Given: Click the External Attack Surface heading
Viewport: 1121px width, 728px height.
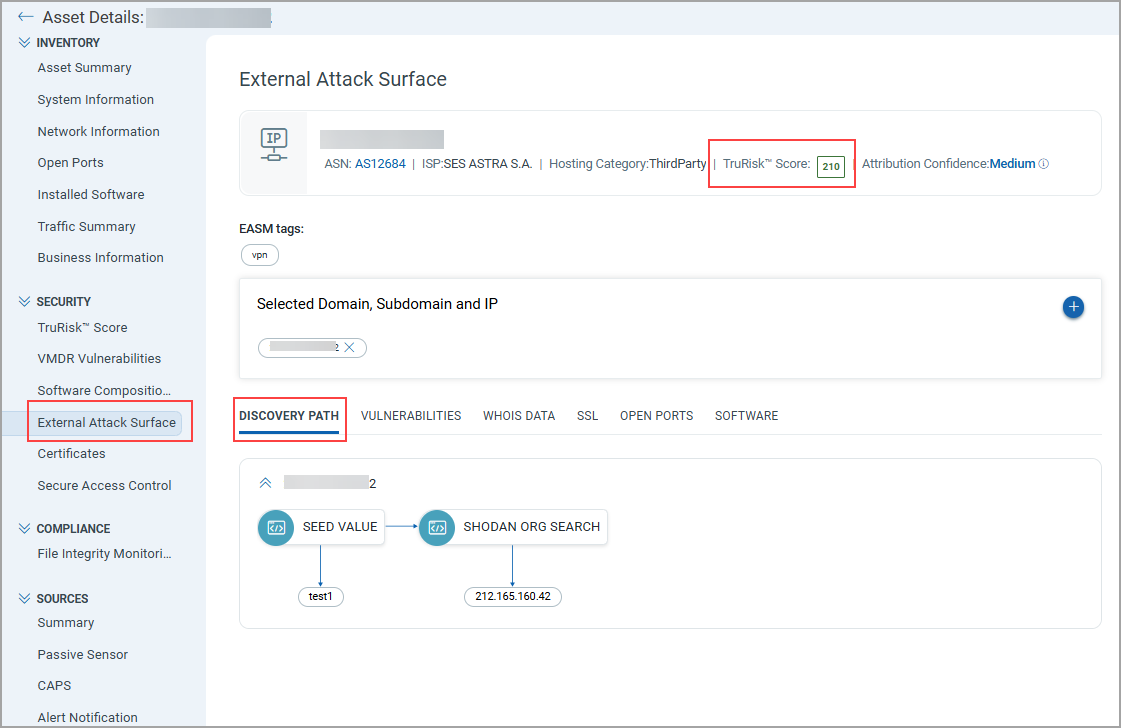Looking at the screenshot, I should [343, 79].
